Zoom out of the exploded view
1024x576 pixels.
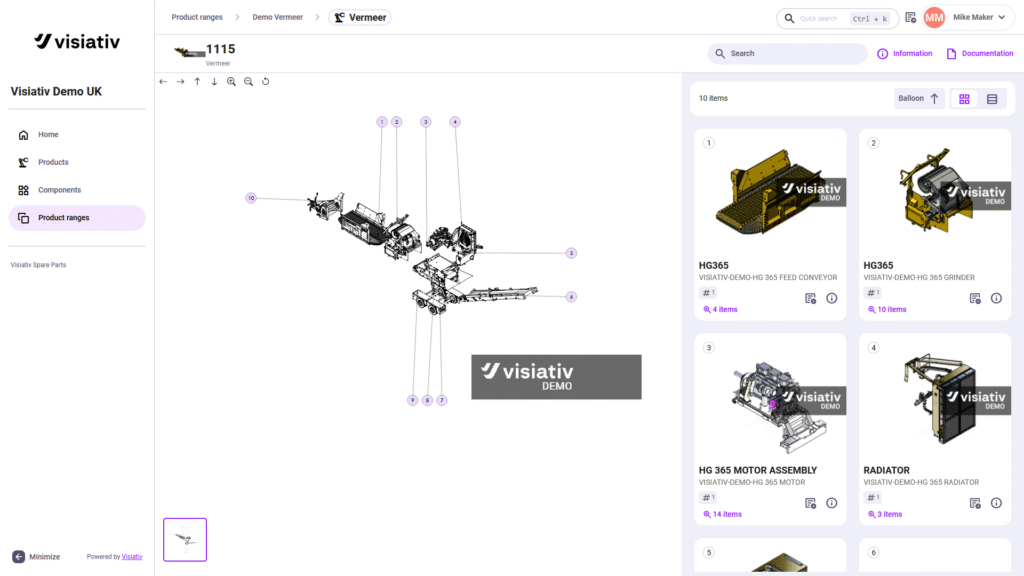pyautogui.click(x=248, y=82)
